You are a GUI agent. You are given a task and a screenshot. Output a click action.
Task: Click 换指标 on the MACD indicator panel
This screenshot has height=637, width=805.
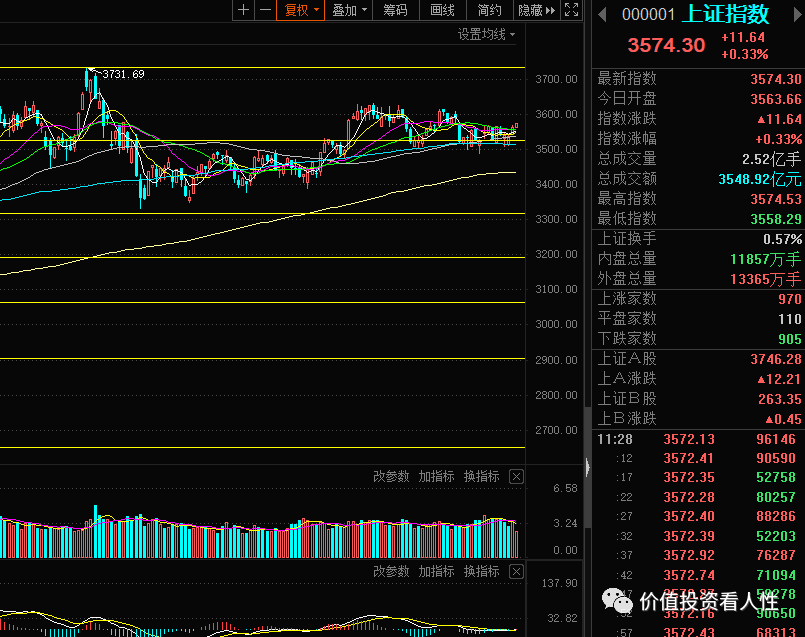click(x=482, y=571)
